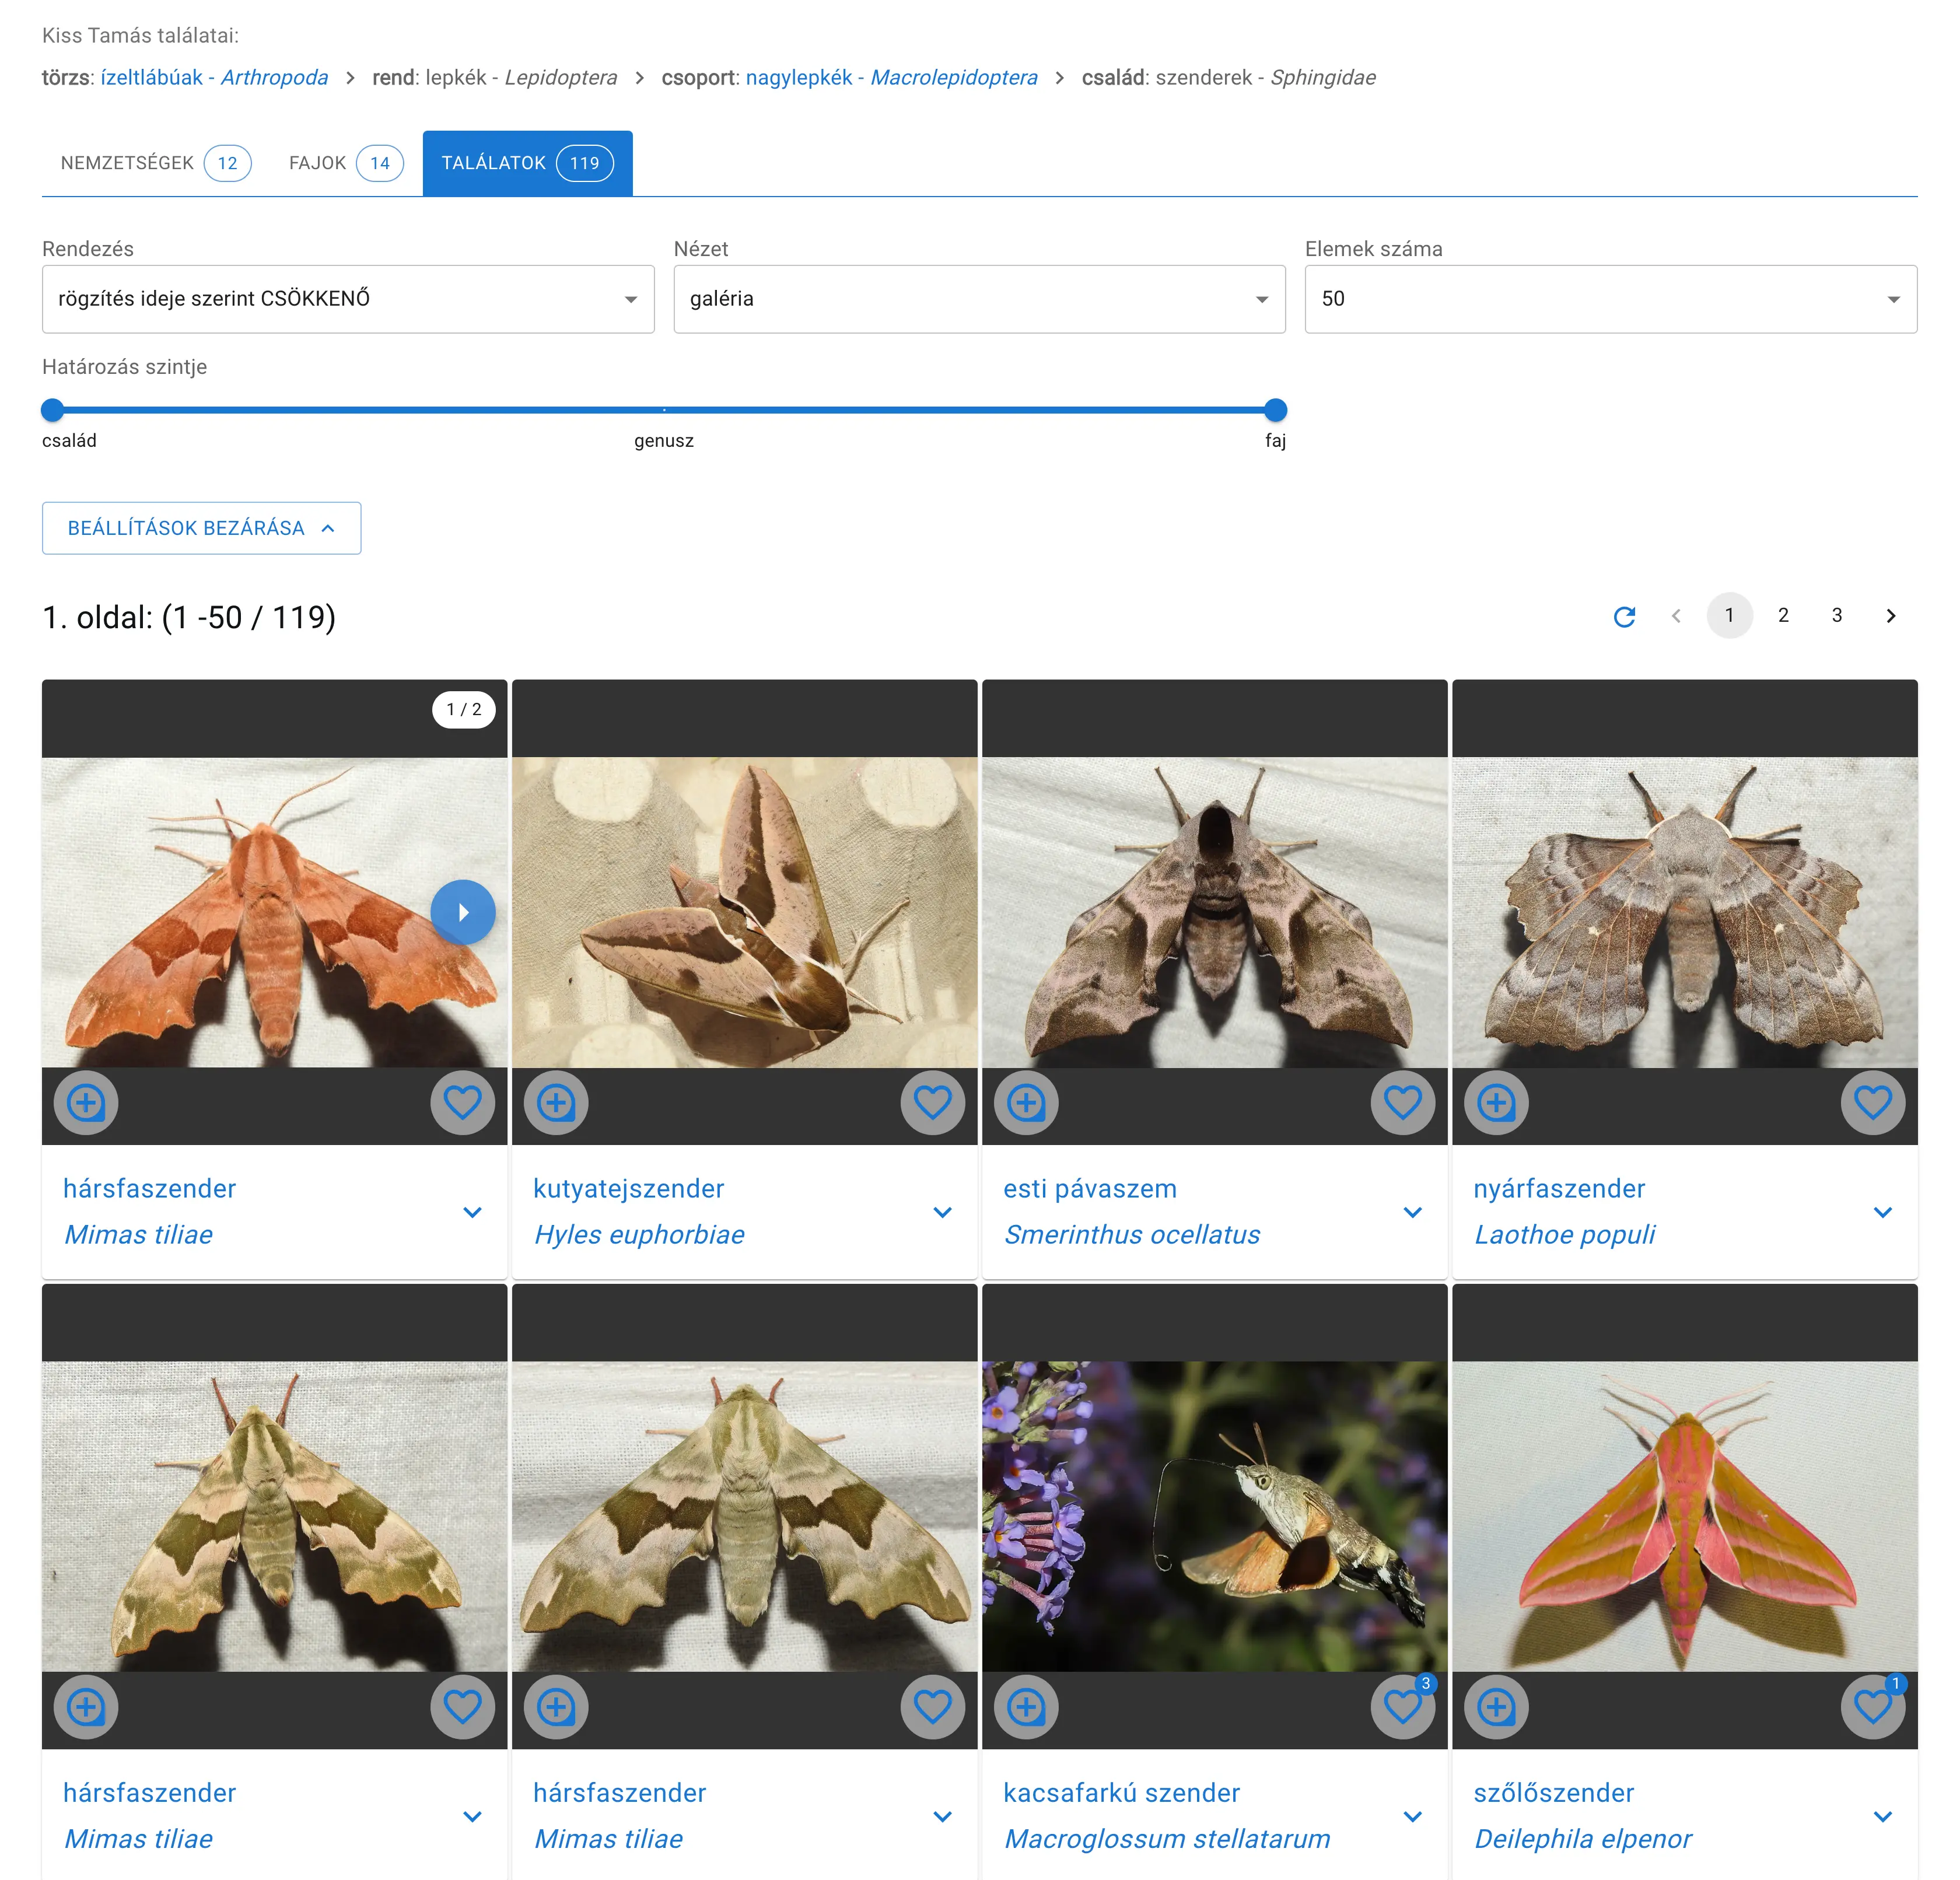Click the previous page arrow
The image size is (1960, 1880).
1676,616
